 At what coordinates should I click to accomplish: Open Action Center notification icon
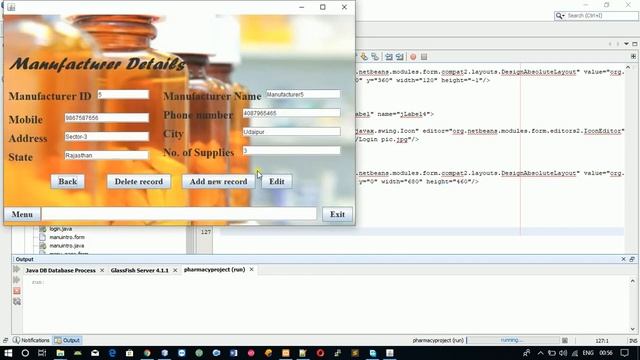pos(624,353)
